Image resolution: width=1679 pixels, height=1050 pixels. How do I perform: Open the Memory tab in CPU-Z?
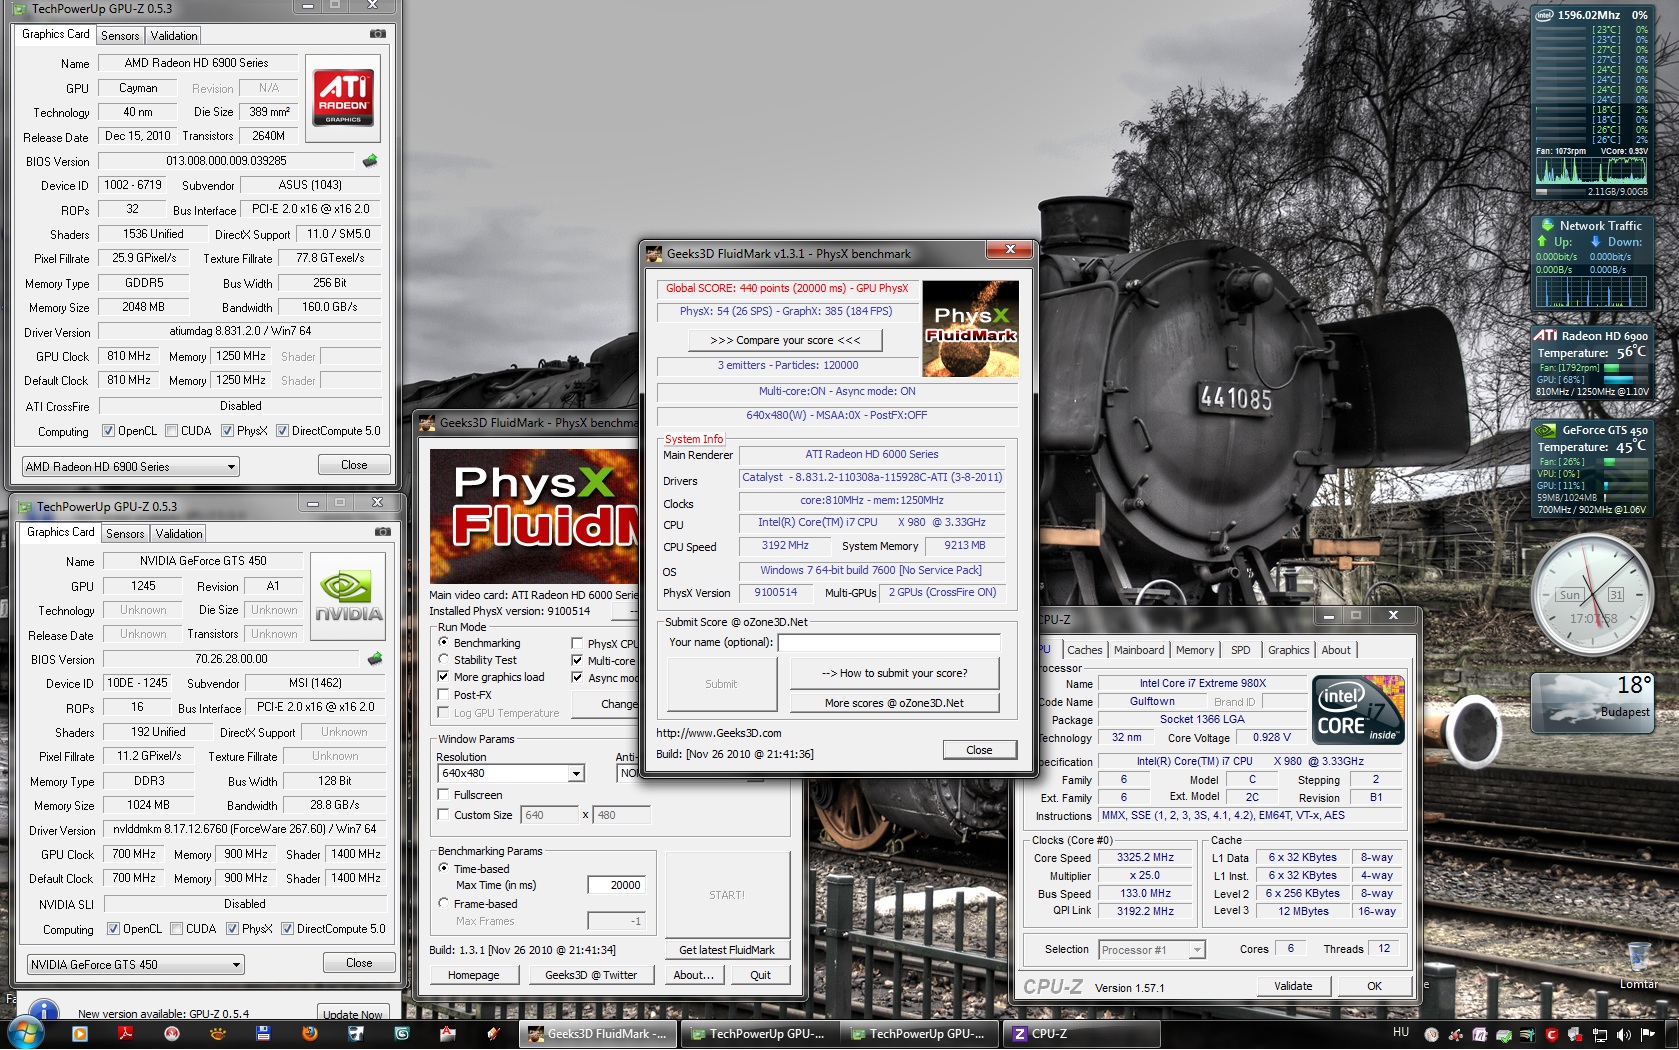point(1195,650)
